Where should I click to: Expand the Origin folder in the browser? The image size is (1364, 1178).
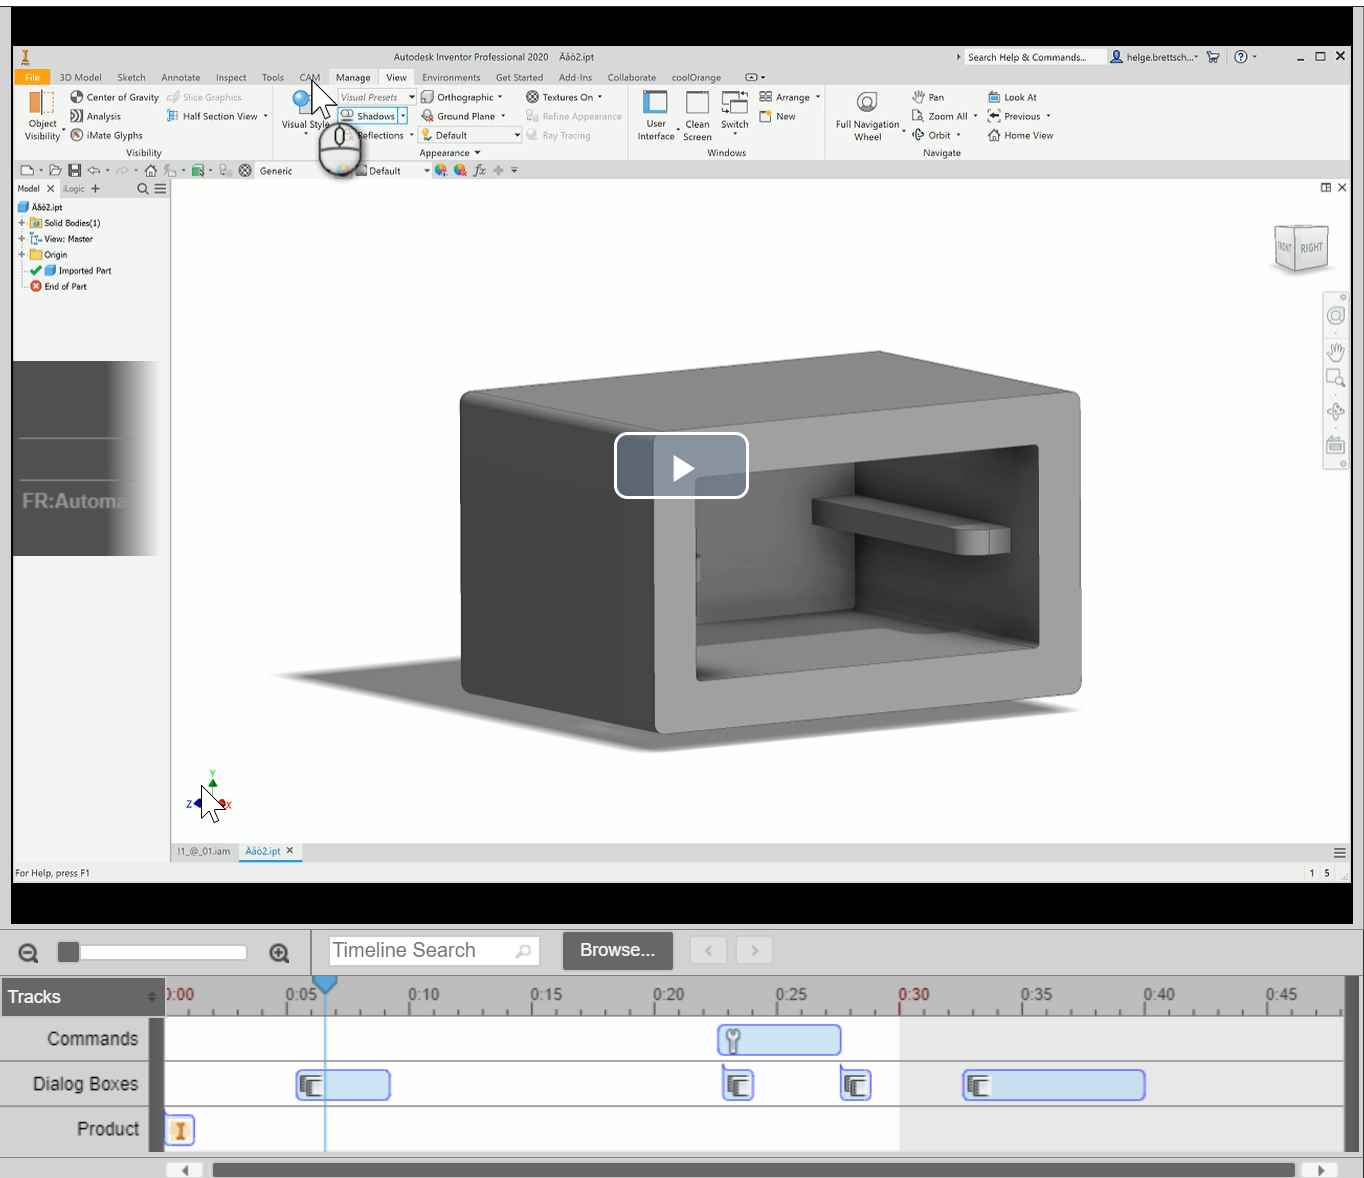pos(22,254)
